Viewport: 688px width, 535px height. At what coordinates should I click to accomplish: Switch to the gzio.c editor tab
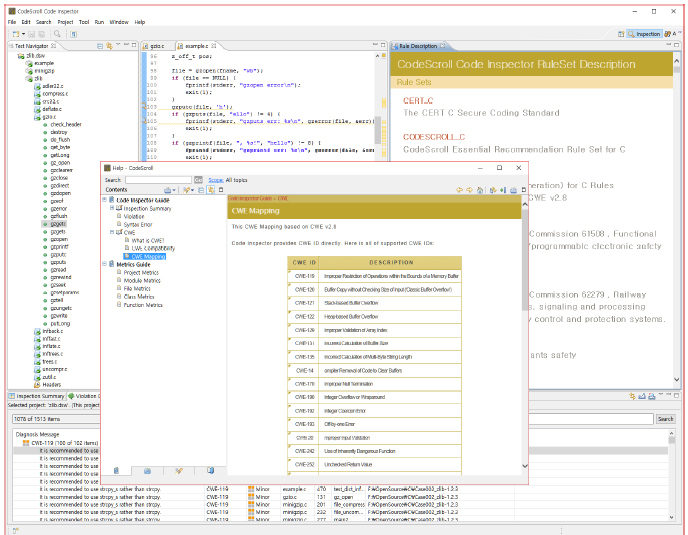(x=157, y=46)
